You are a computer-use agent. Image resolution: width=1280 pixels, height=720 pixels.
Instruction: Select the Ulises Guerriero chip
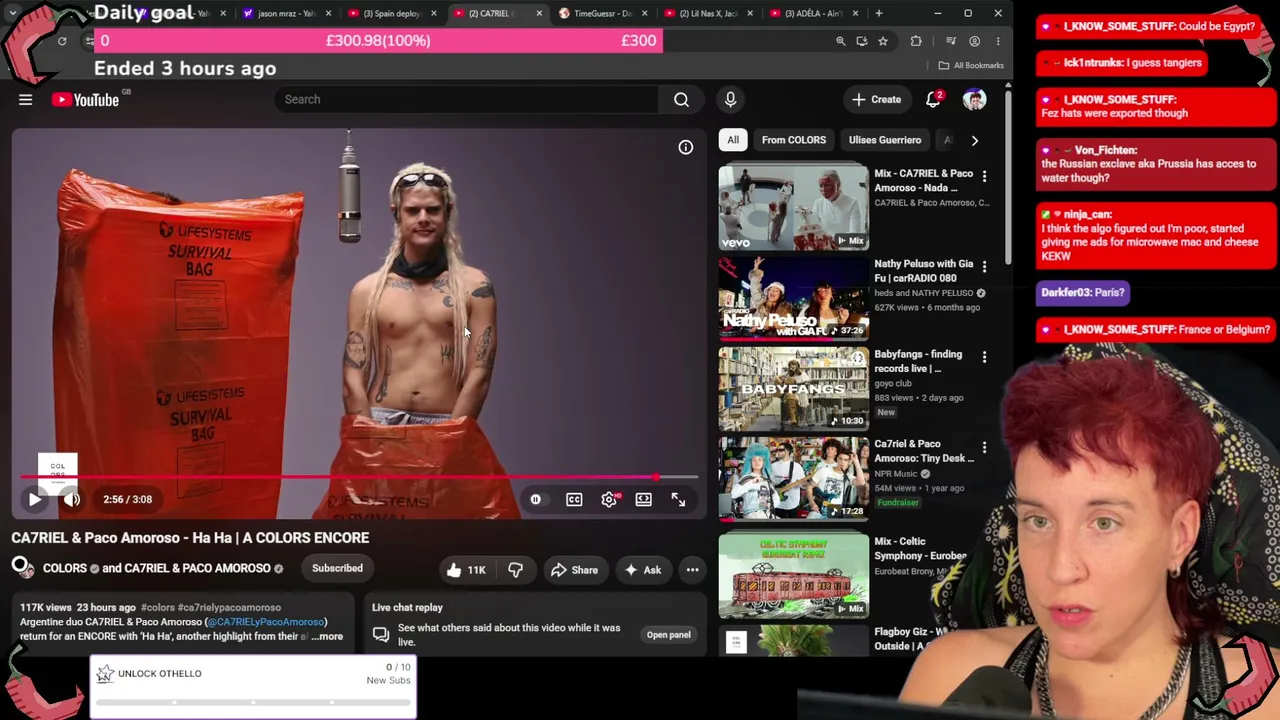[x=885, y=140]
